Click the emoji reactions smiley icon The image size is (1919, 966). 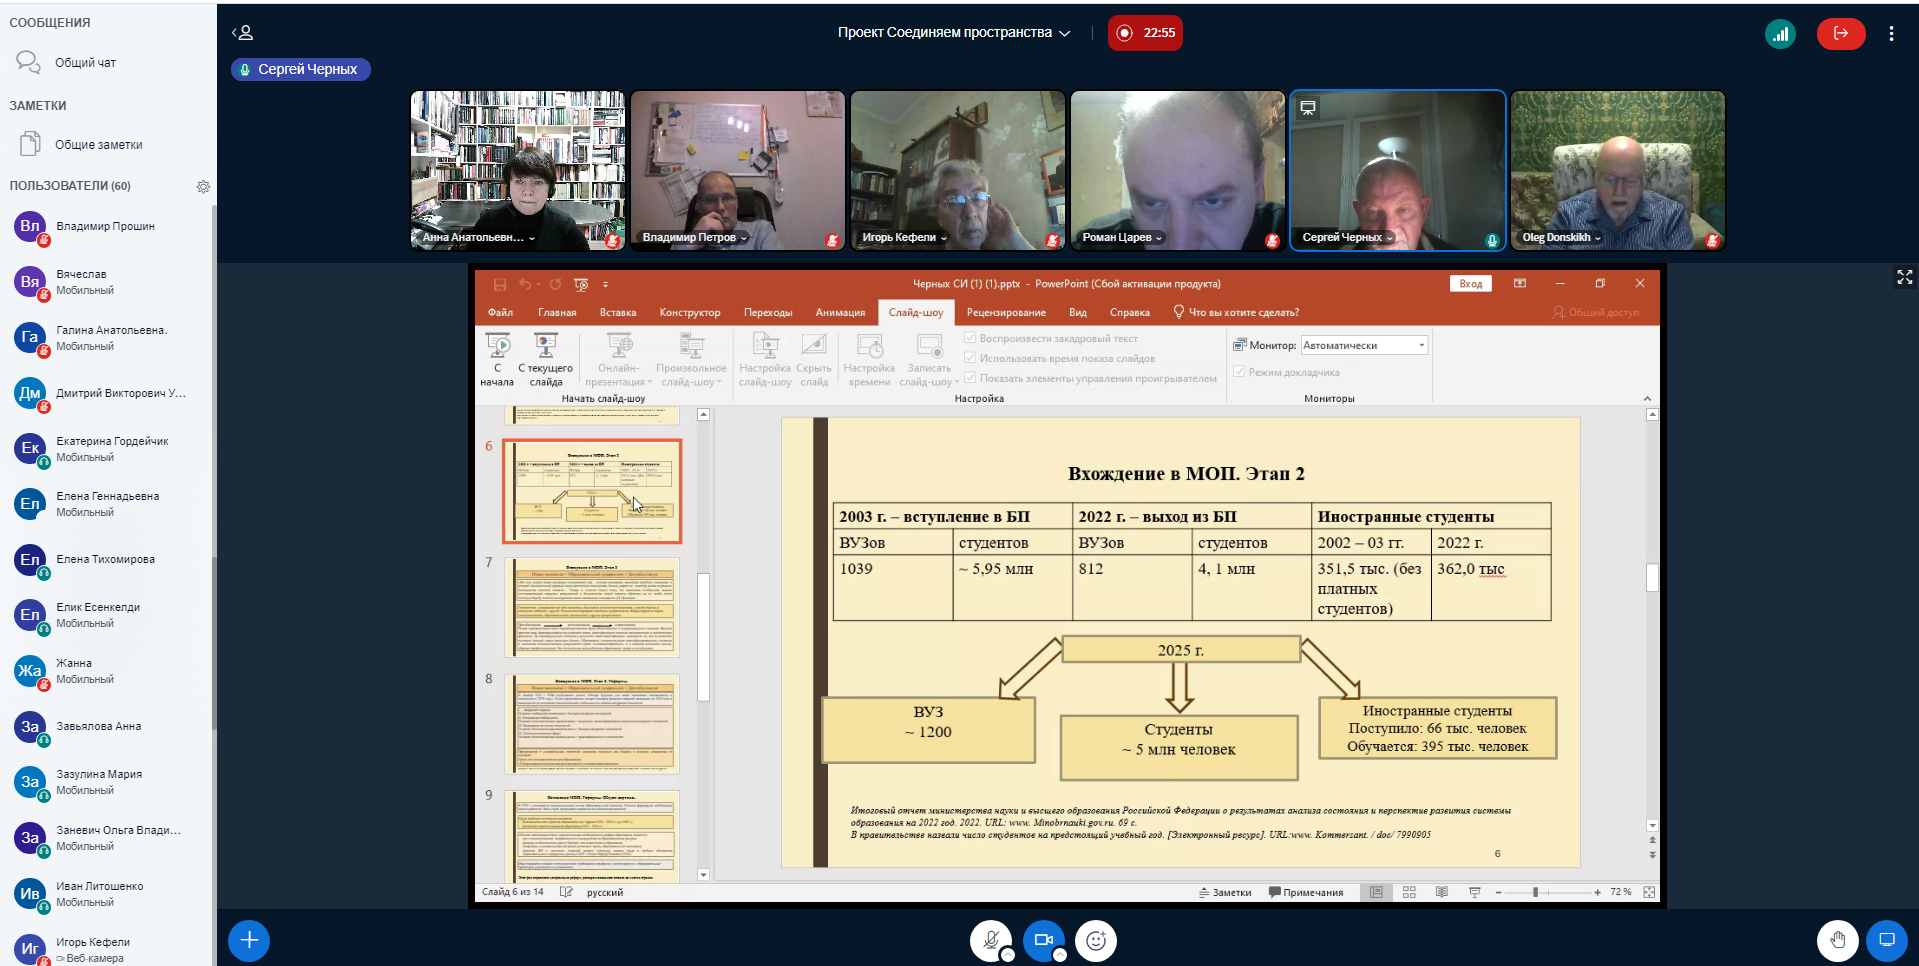tap(1095, 940)
